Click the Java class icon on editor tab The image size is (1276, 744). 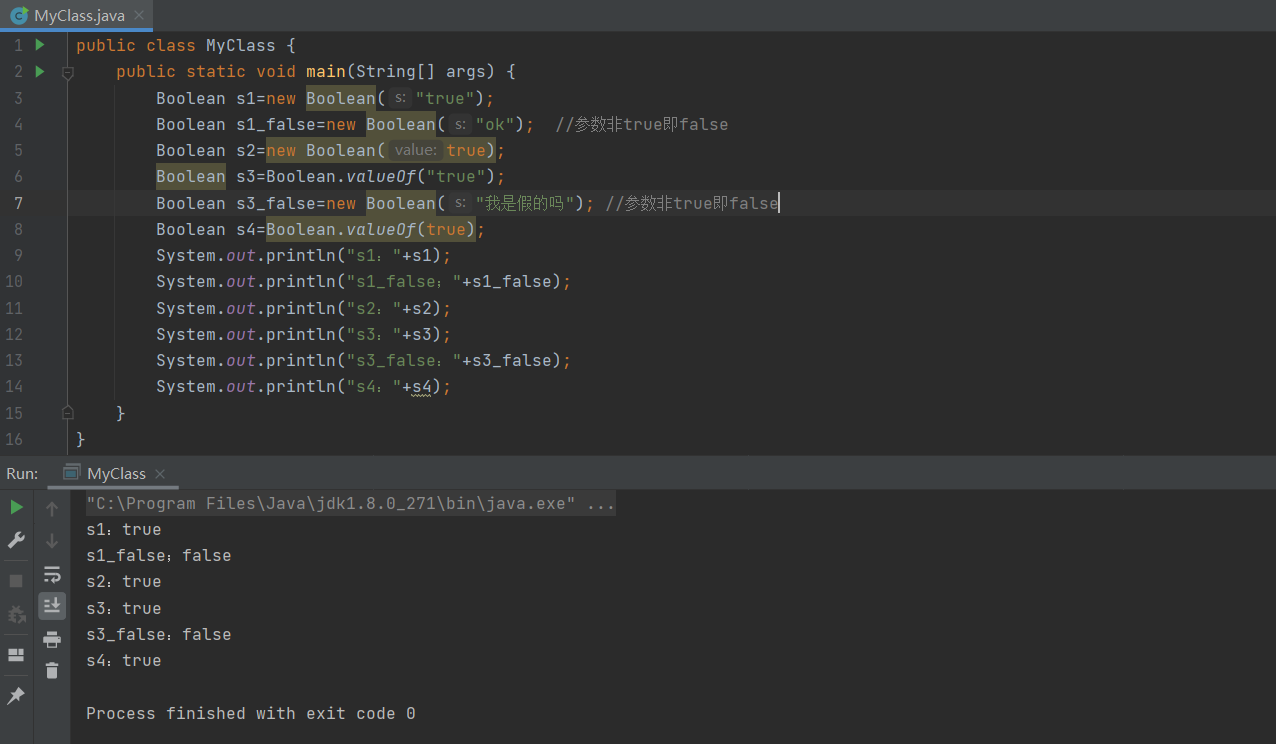(19, 15)
